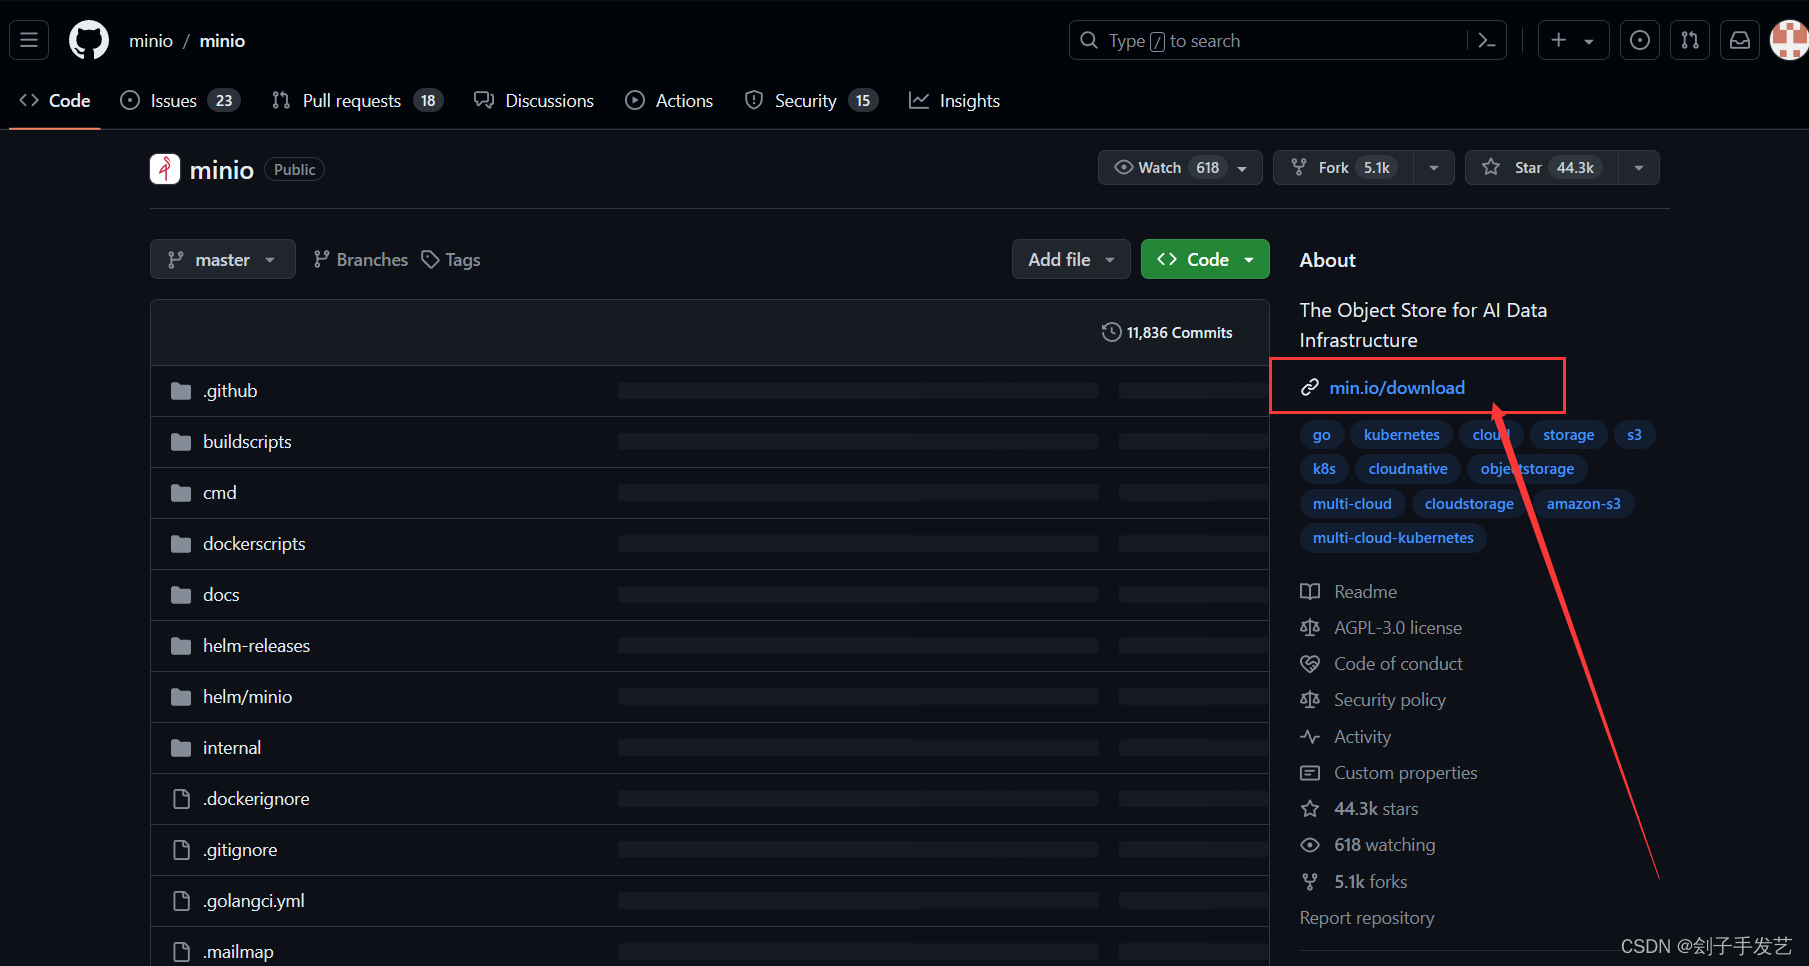1809x966 pixels.
Task: Open Pull requests shortcut icon in header
Action: [x=1690, y=40]
